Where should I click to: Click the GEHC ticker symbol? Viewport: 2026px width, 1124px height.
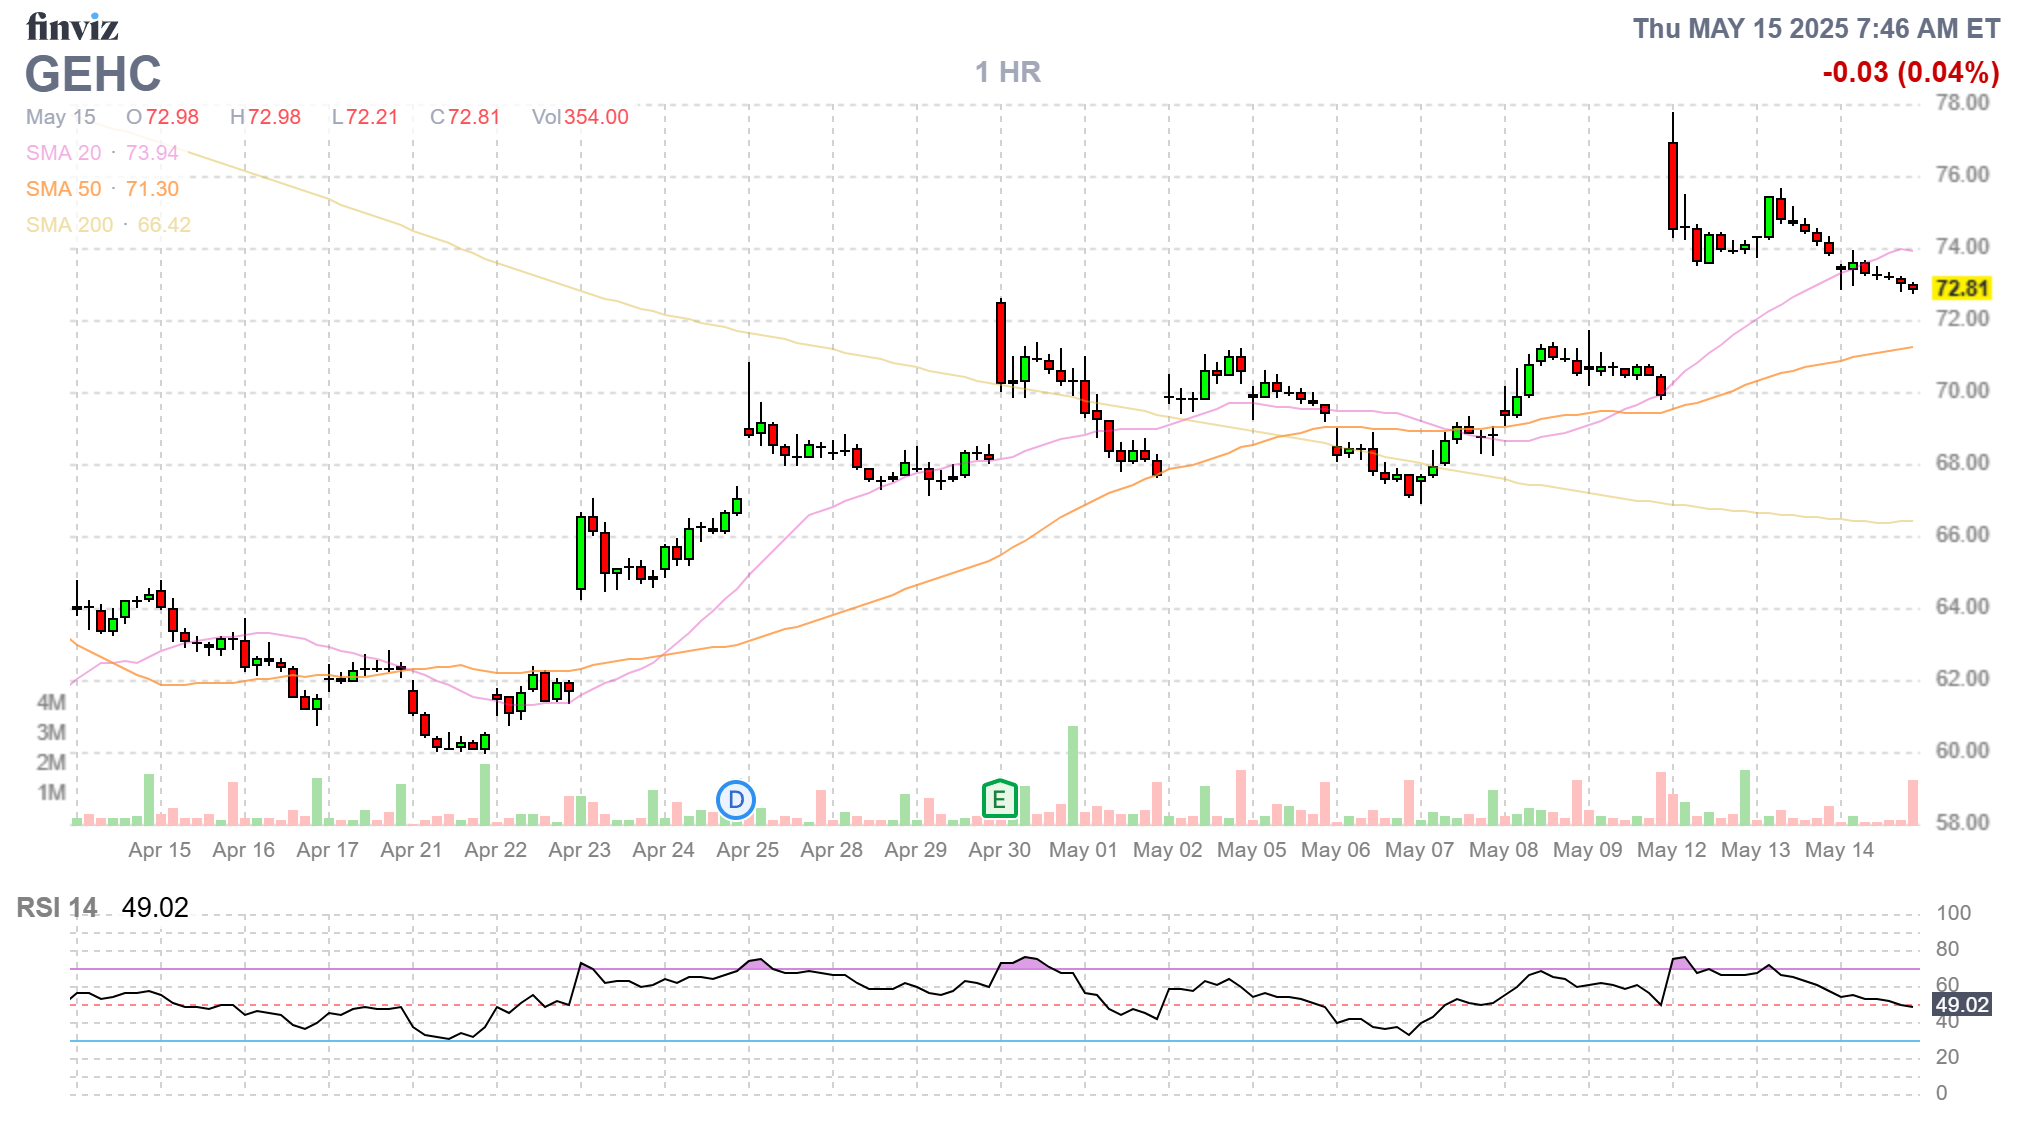pyautogui.click(x=93, y=74)
